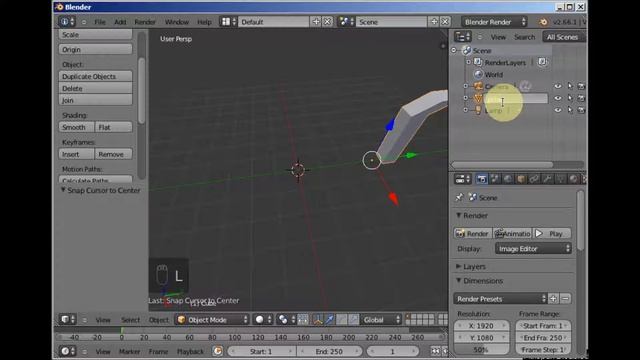
Task: Click the screen layout browse icon
Action: tap(228, 22)
